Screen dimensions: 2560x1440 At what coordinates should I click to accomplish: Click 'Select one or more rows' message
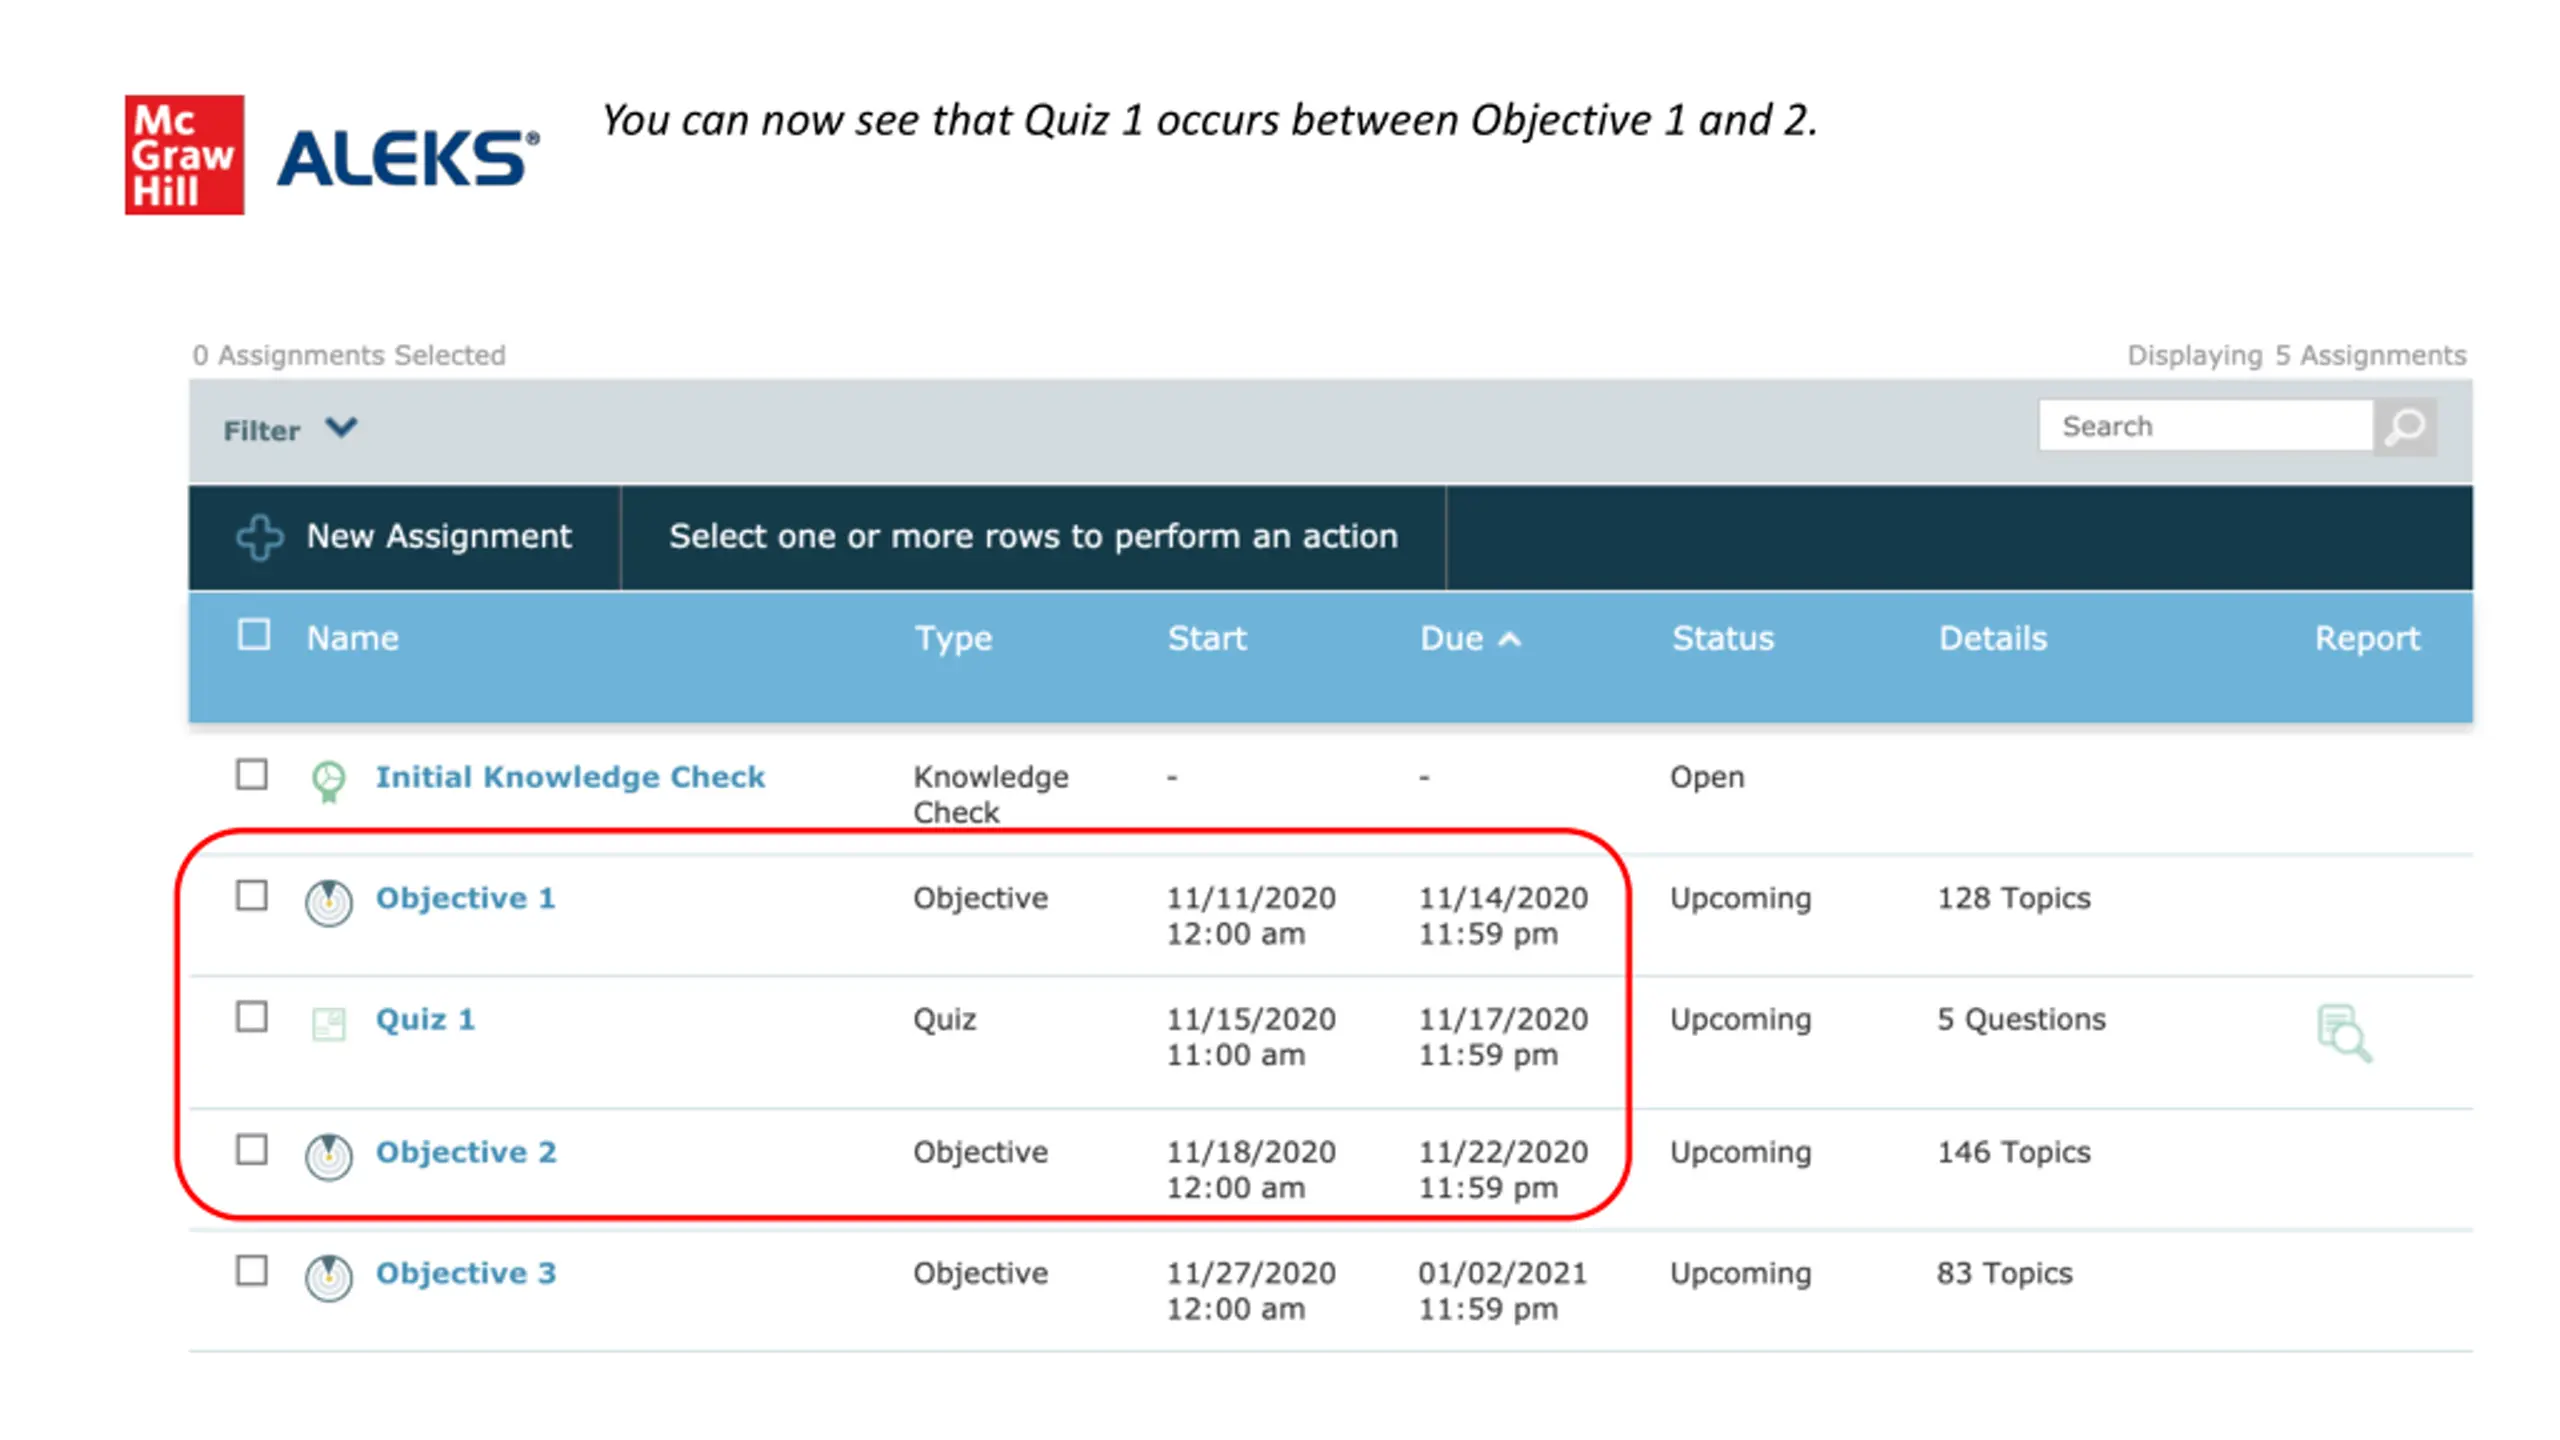point(1033,537)
